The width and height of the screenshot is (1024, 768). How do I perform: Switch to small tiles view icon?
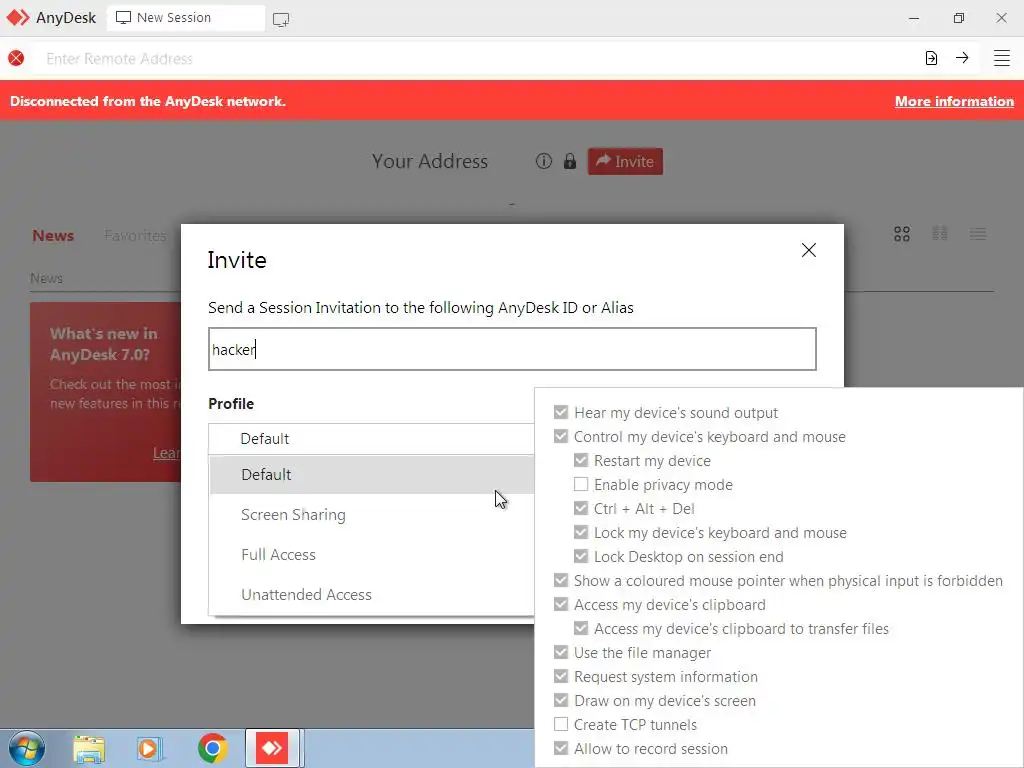[x=940, y=233]
